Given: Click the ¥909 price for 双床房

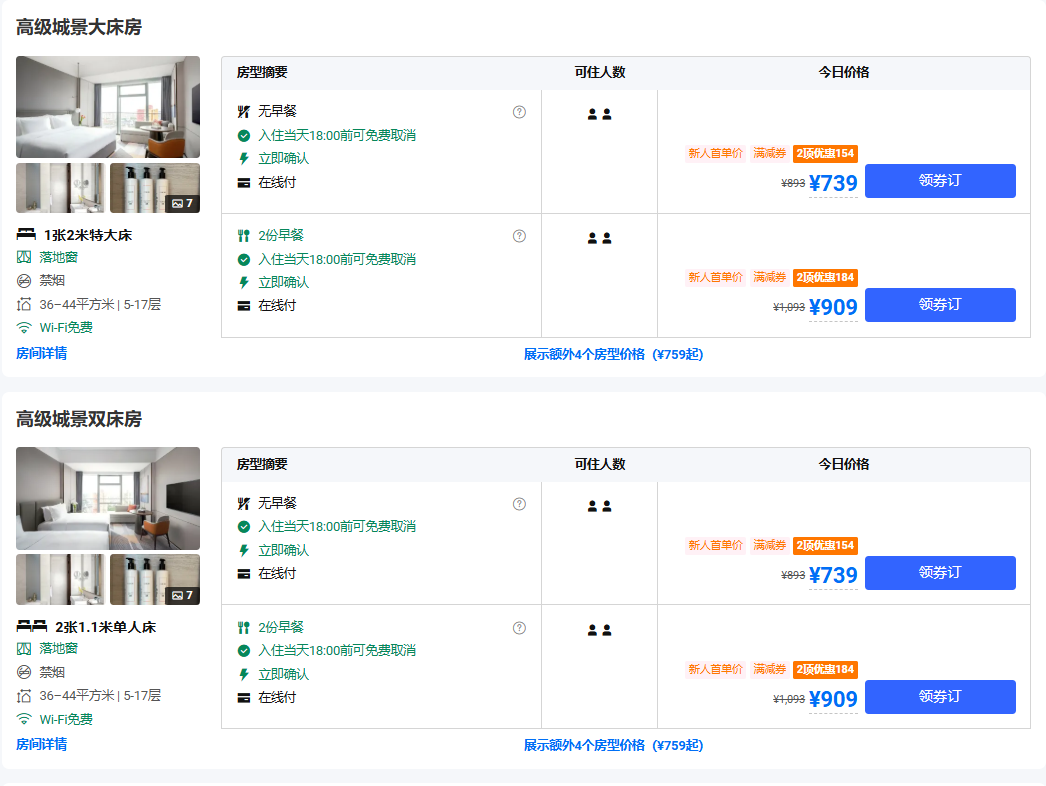Looking at the screenshot, I should 833,700.
